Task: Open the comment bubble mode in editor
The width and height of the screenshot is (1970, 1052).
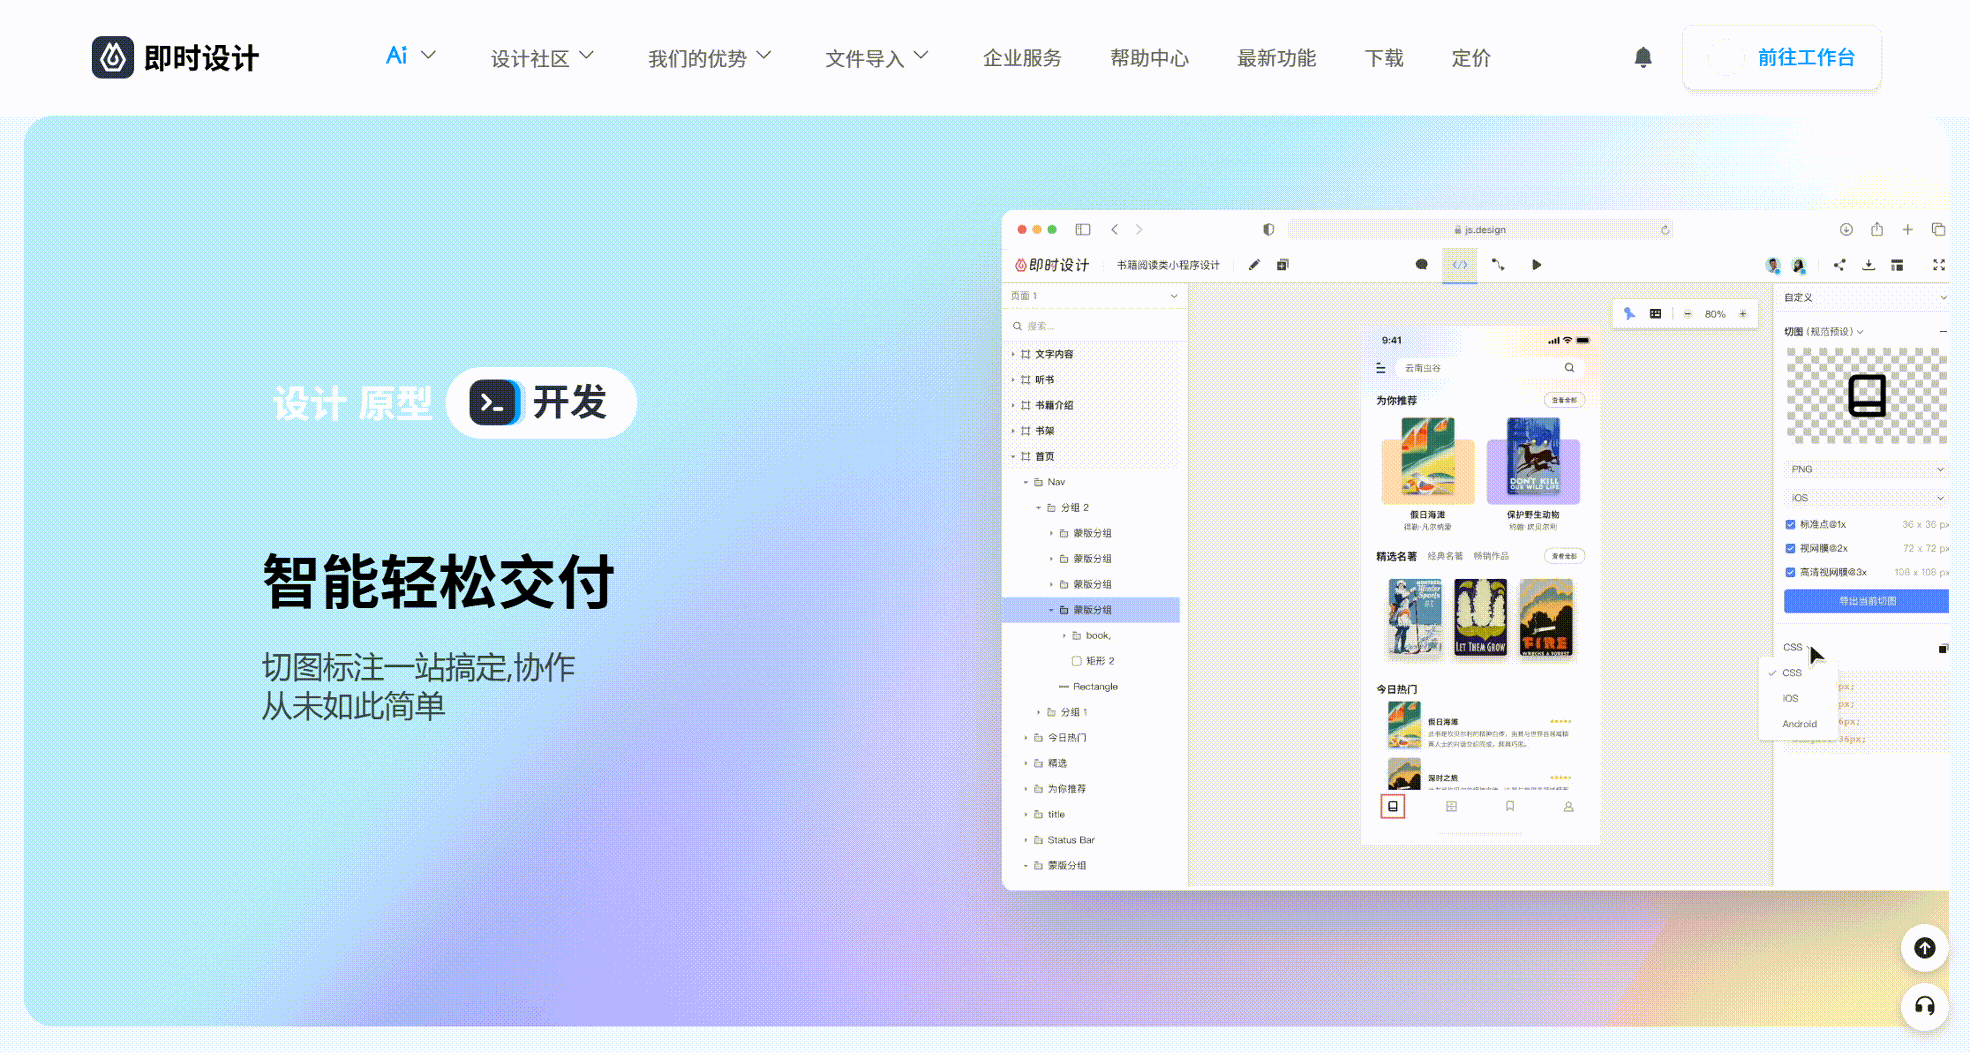Action: tap(1421, 265)
